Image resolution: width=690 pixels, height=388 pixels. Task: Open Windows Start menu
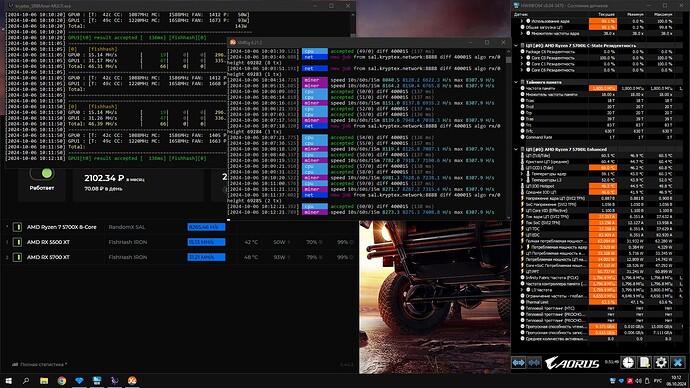(x=8, y=381)
